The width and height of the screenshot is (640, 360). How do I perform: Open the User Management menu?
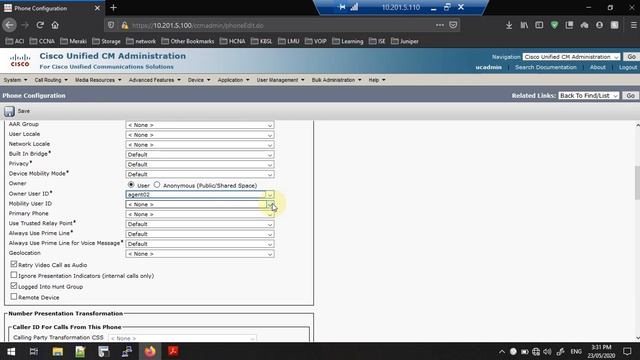(x=280, y=80)
